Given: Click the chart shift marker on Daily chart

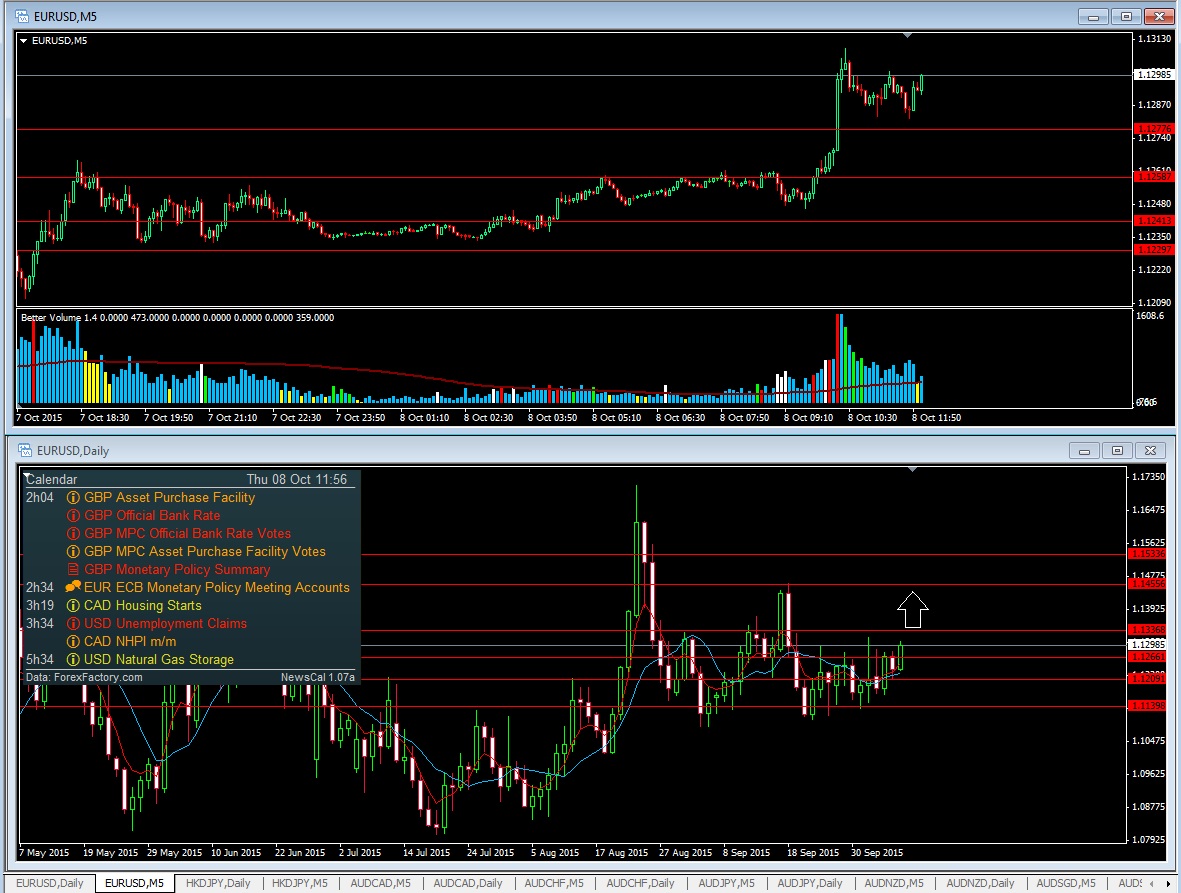Looking at the screenshot, I should [912, 469].
